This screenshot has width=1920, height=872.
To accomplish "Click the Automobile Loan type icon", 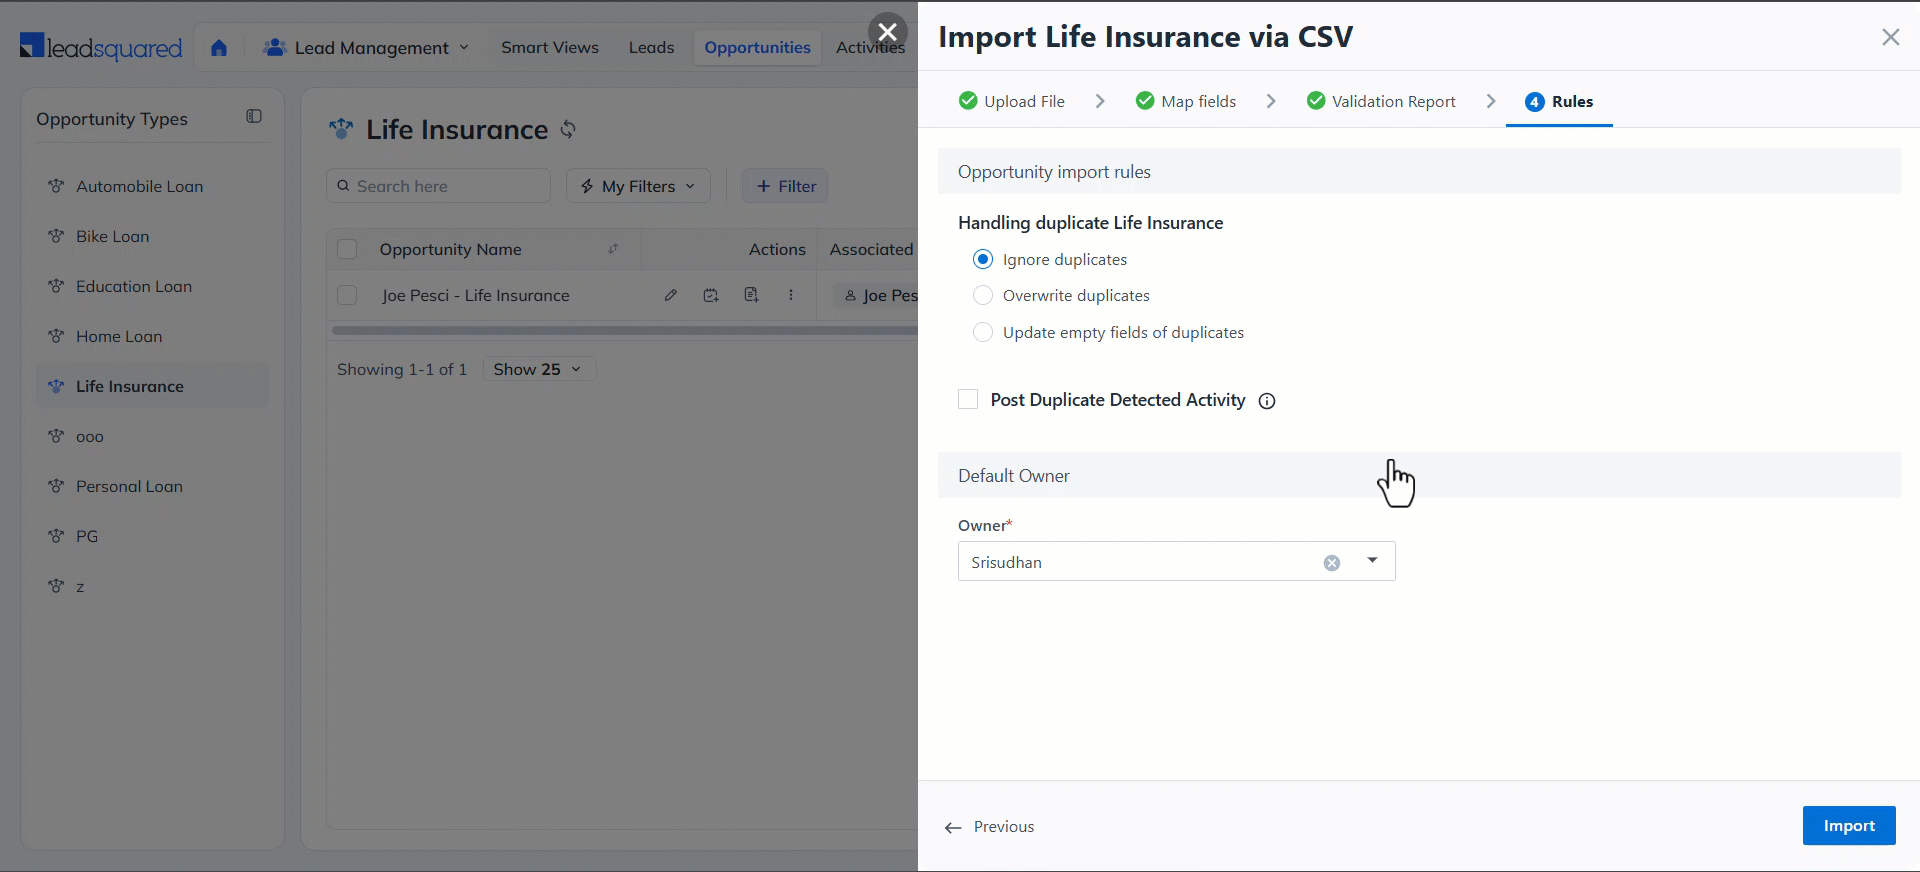I will [x=56, y=186].
